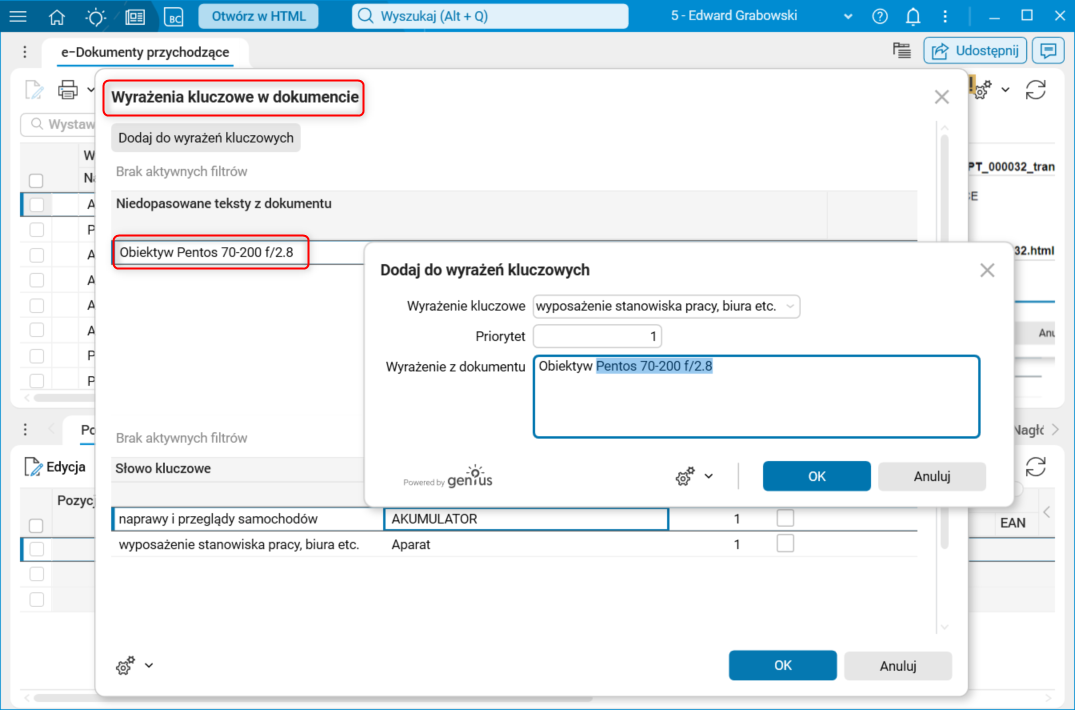
Task: Select the Aparat cell
Action: (526, 545)
